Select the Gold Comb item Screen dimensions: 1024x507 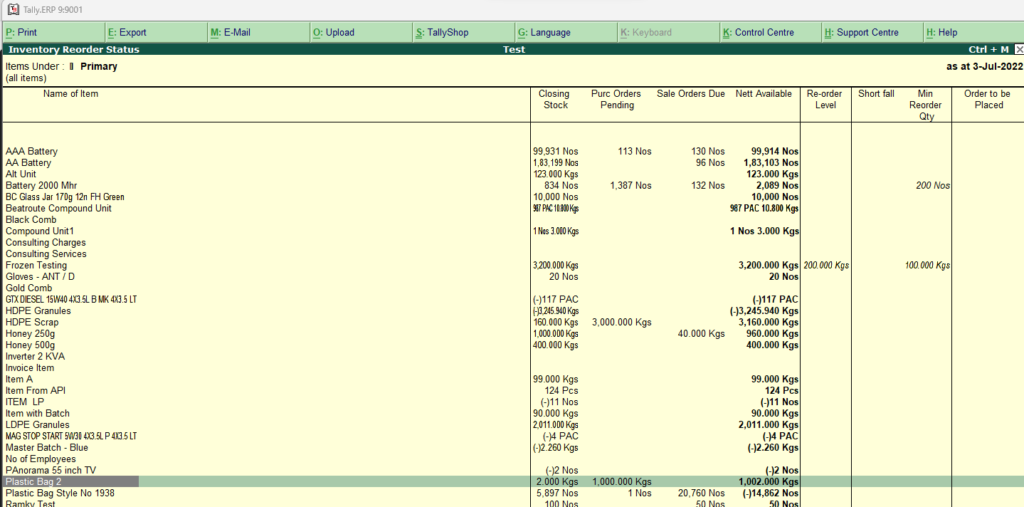[x=29, y=288]
